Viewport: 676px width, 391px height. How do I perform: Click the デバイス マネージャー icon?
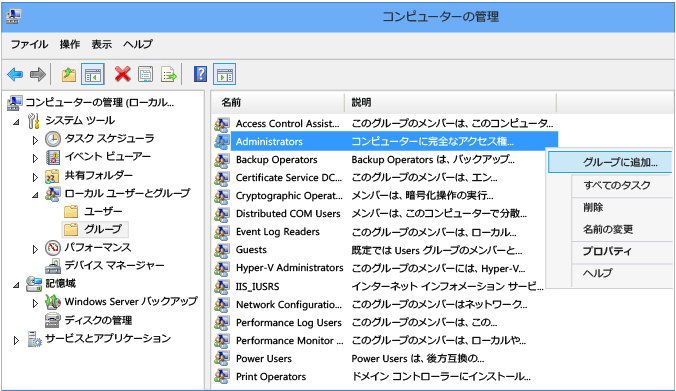click(53, 266)
